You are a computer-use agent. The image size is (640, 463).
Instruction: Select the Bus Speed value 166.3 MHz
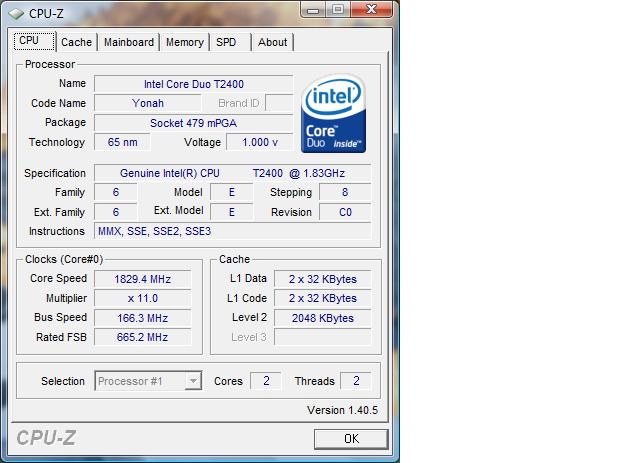(x=142, y=318)
